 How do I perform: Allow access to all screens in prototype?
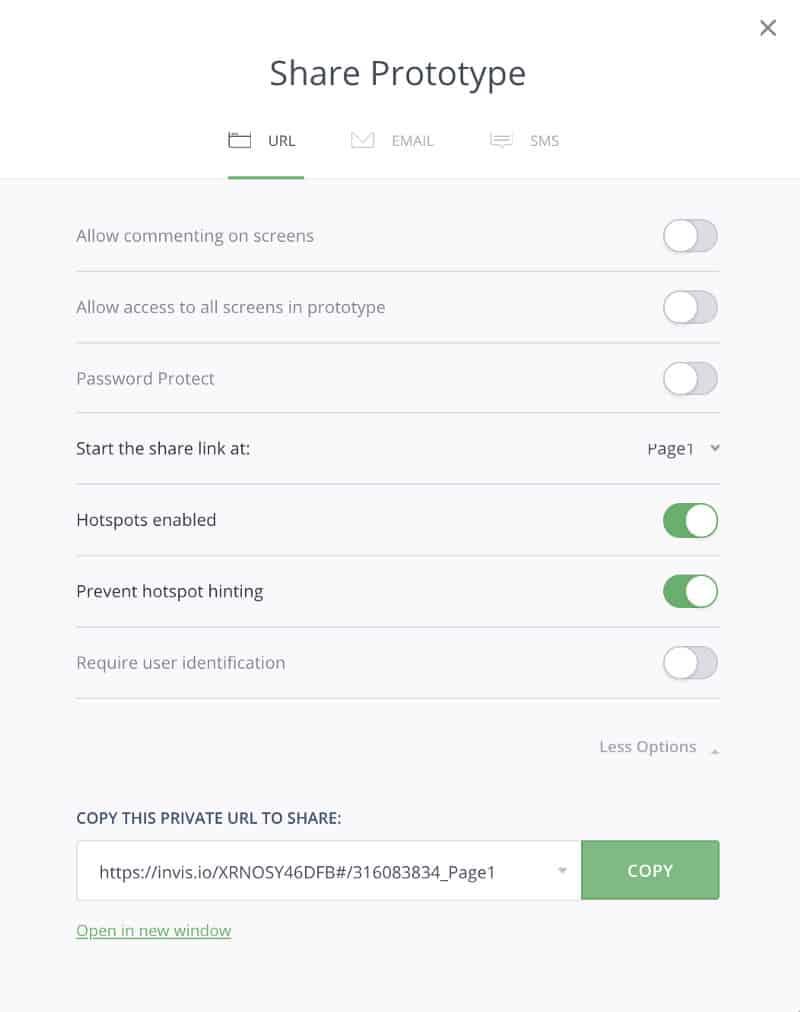tap(690, 307)
